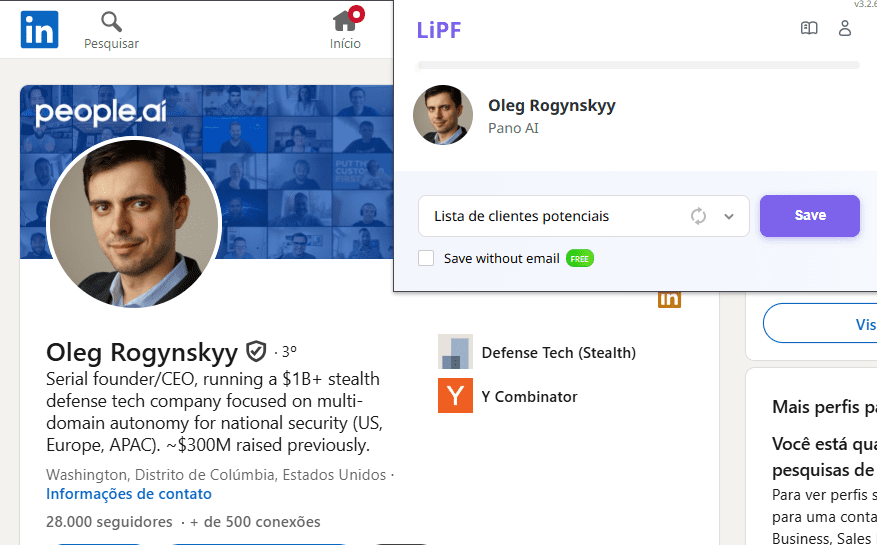Image resolution: width=877 pixels, height=545 pixels.
Task: Click the Defense Tech (Stealth) company link
Action: coord(558,352)
